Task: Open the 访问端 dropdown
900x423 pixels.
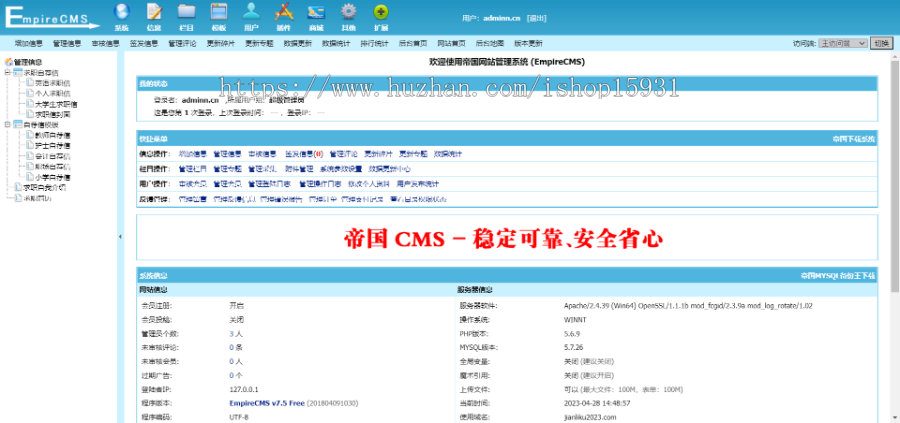Action: [x=843, y=43]
